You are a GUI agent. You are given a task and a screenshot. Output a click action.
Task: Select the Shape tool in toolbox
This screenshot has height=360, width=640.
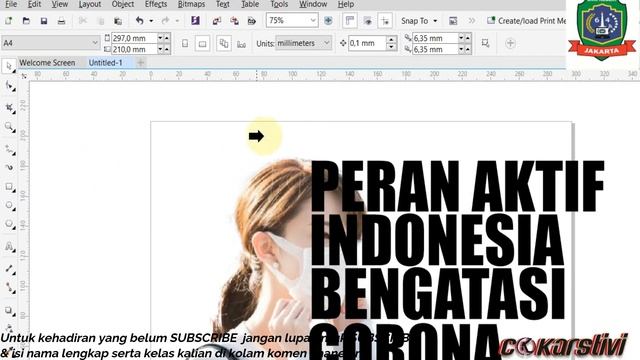point(9,86)
